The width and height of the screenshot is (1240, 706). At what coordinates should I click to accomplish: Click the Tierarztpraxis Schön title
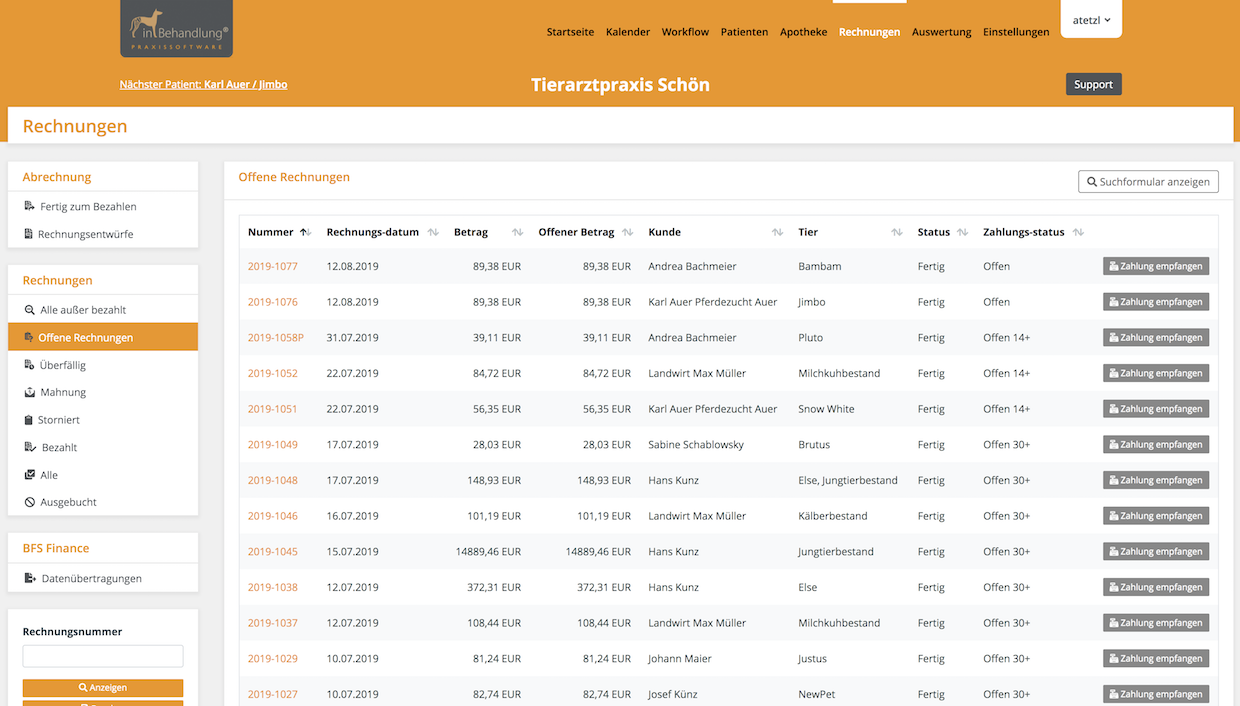tap(620, 85)
